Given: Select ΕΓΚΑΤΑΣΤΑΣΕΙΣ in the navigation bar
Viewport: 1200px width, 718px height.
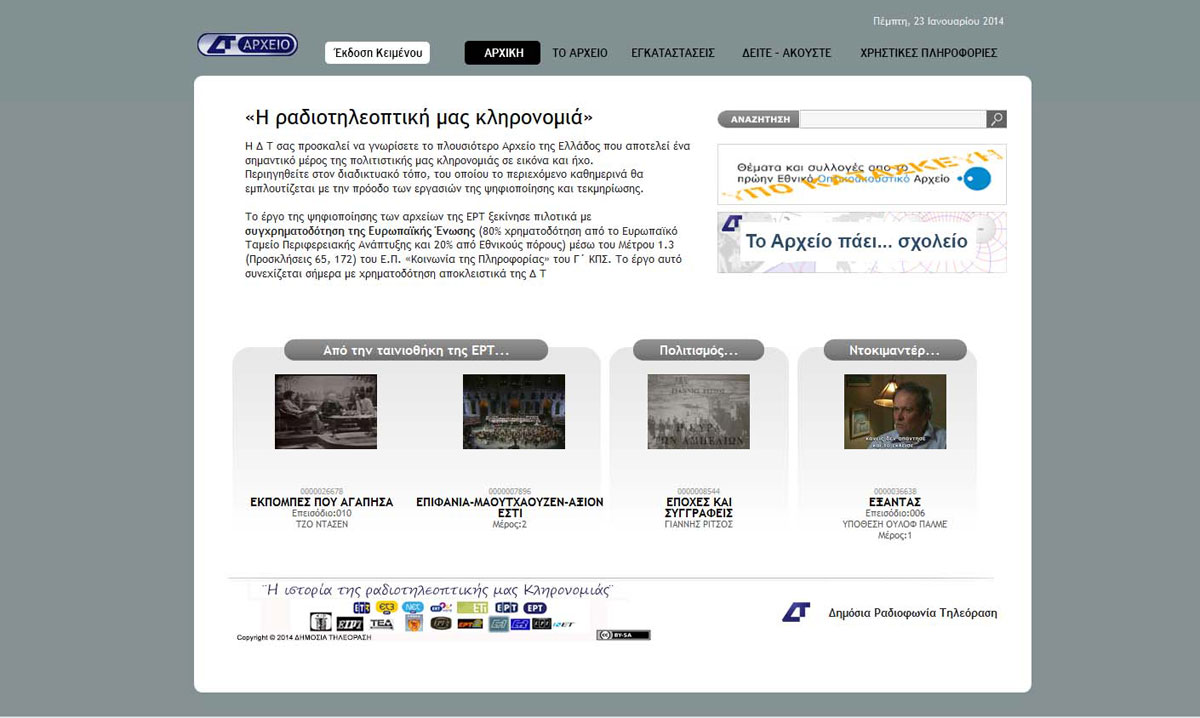Looking at the screenshot, I should tap(673, 53).
